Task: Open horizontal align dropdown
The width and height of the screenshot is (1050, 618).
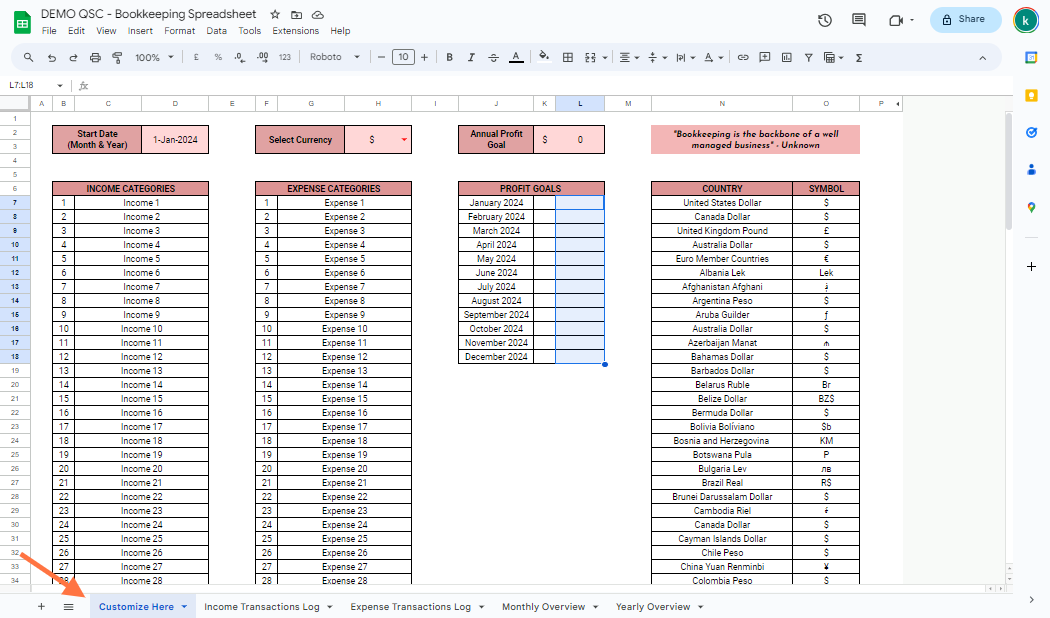Action: click(629, 58)
